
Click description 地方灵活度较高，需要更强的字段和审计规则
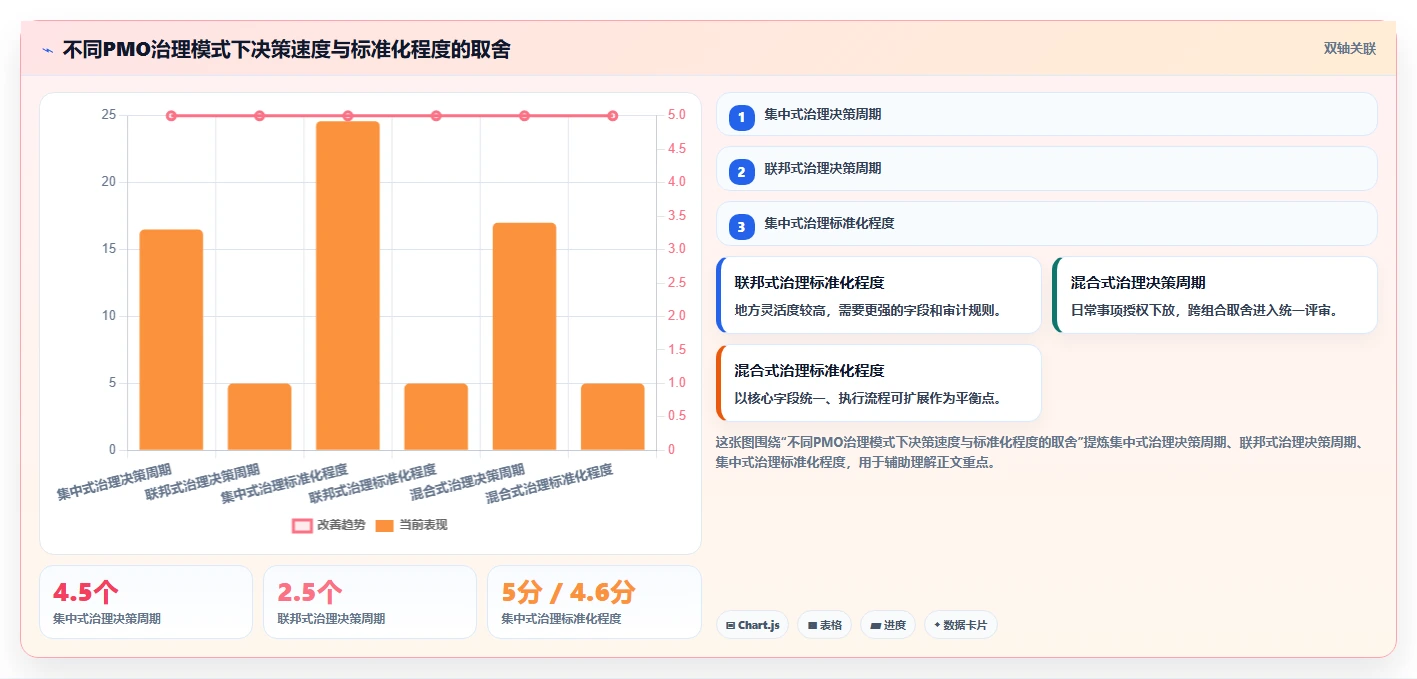coord(868,310)
